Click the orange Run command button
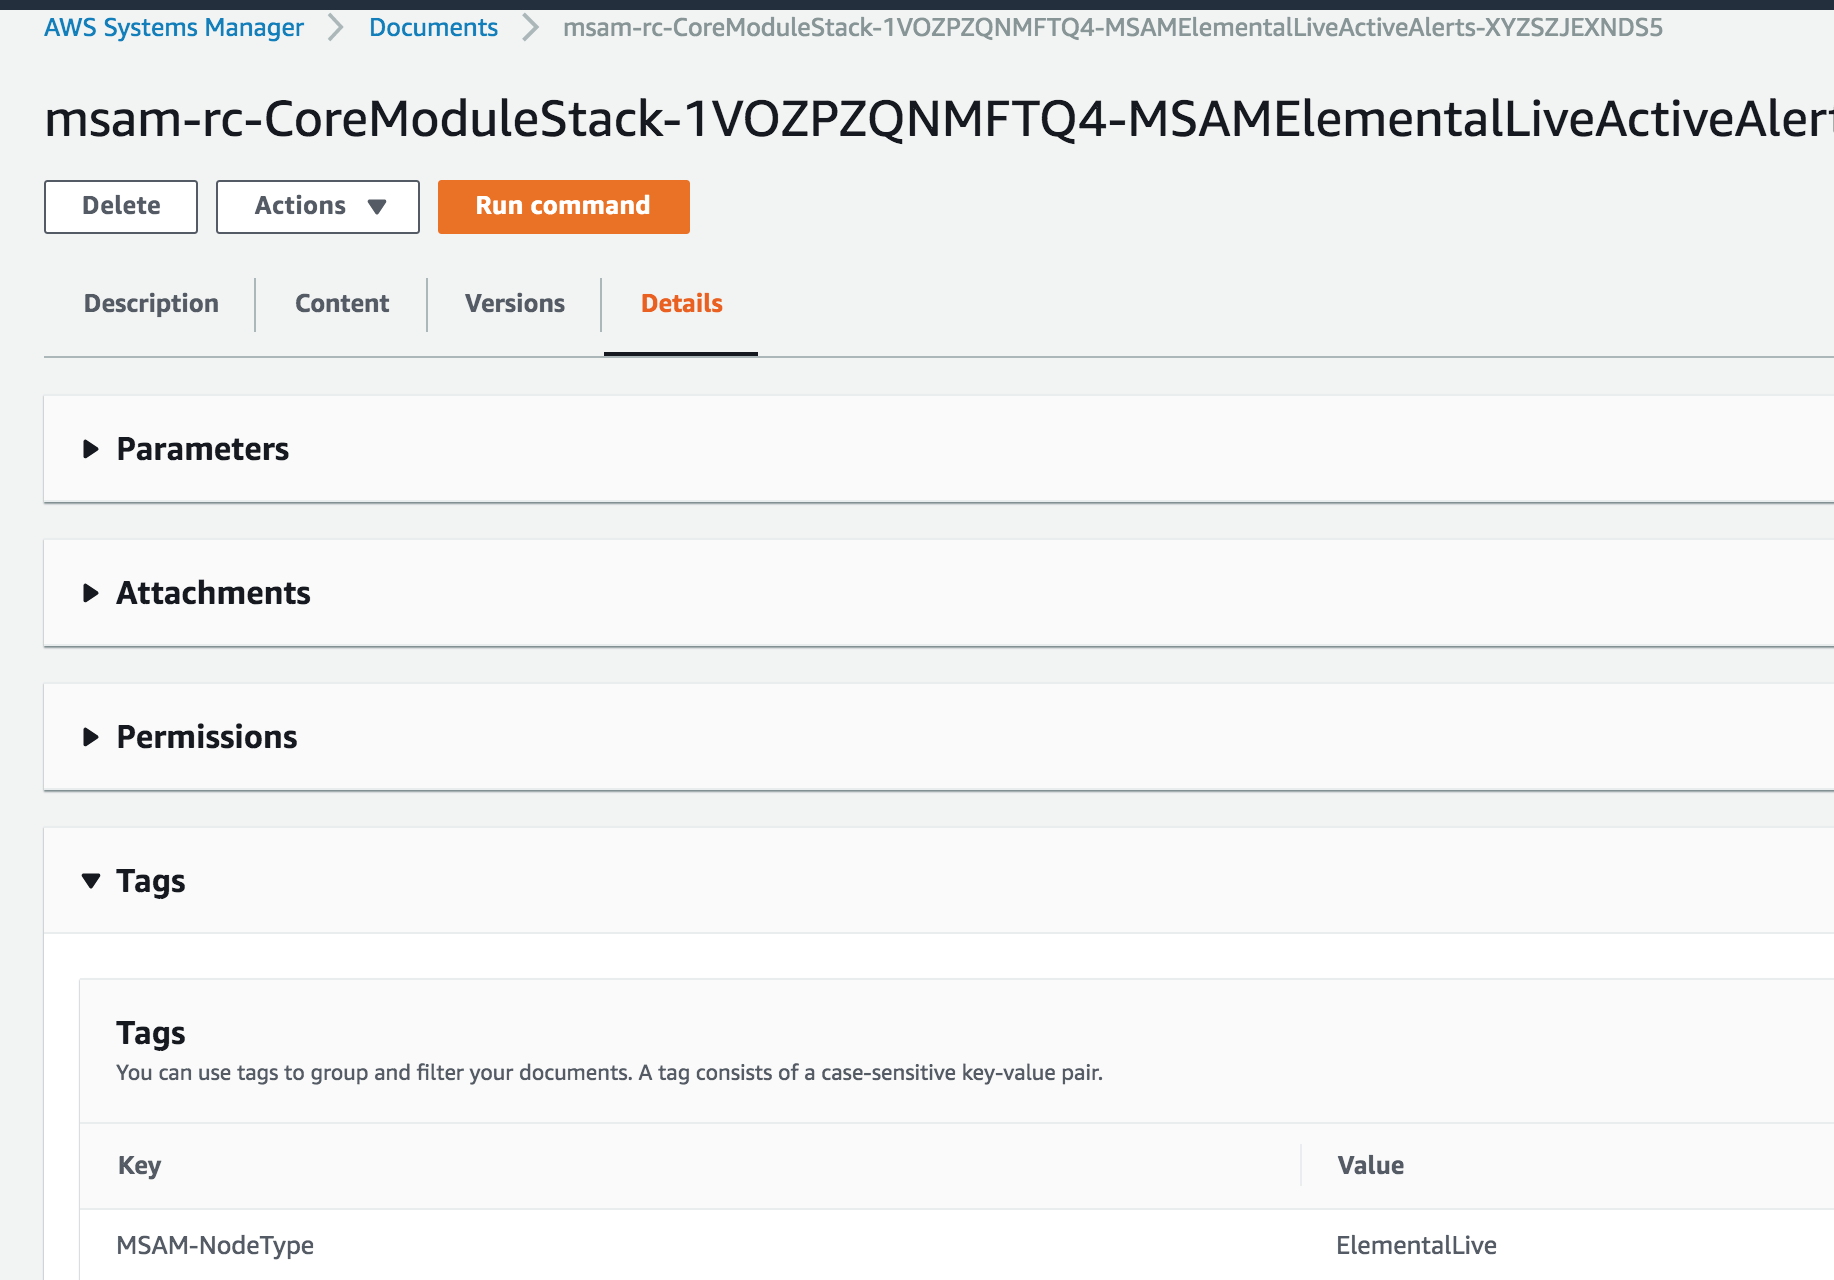The width and height of the screenshot is (1834, 1280). pos(564,206)
